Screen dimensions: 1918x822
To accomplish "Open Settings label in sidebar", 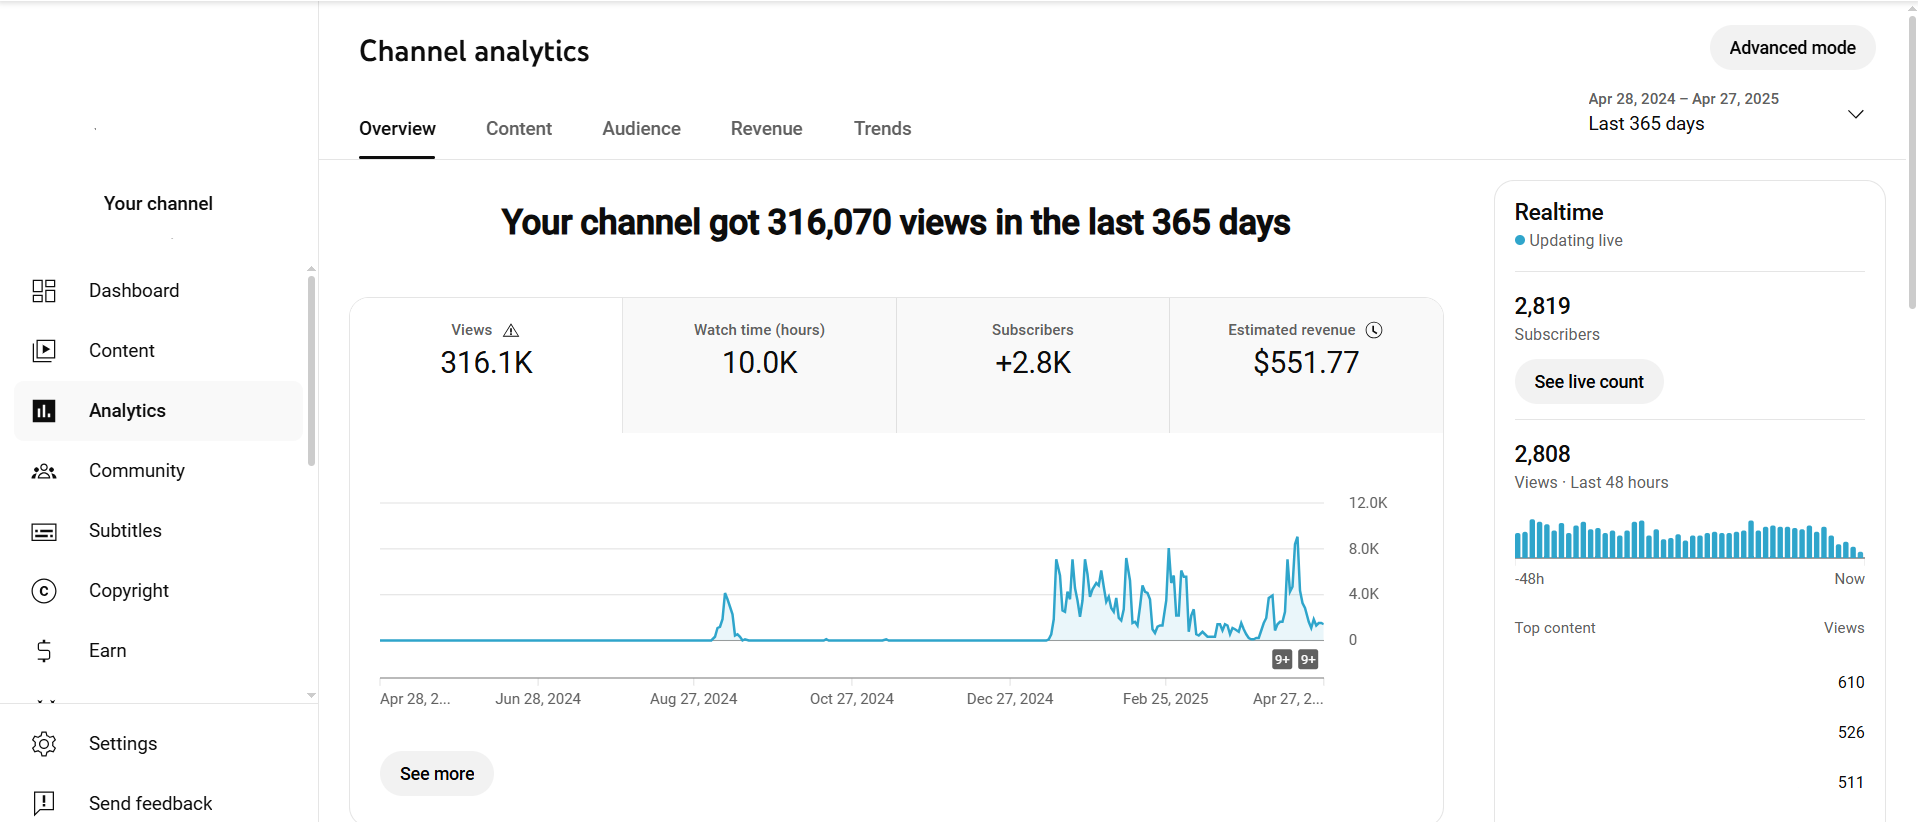I will tap(123, 744).
